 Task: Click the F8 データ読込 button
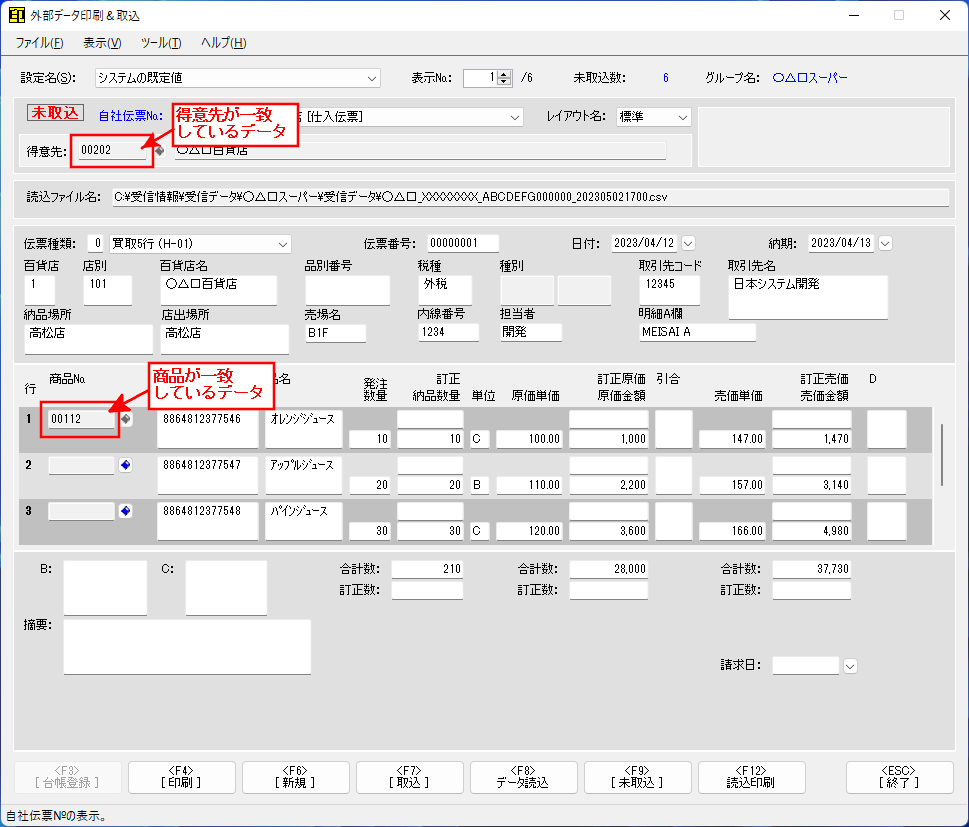[x=523, y=777]
